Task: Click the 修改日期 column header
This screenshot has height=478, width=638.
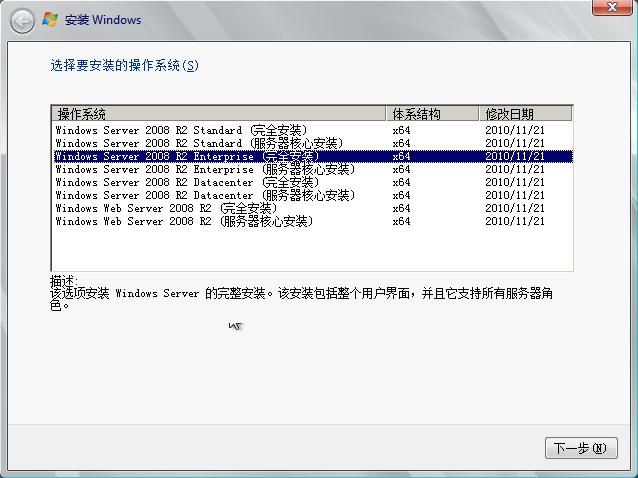Action: tap(525, 114)
